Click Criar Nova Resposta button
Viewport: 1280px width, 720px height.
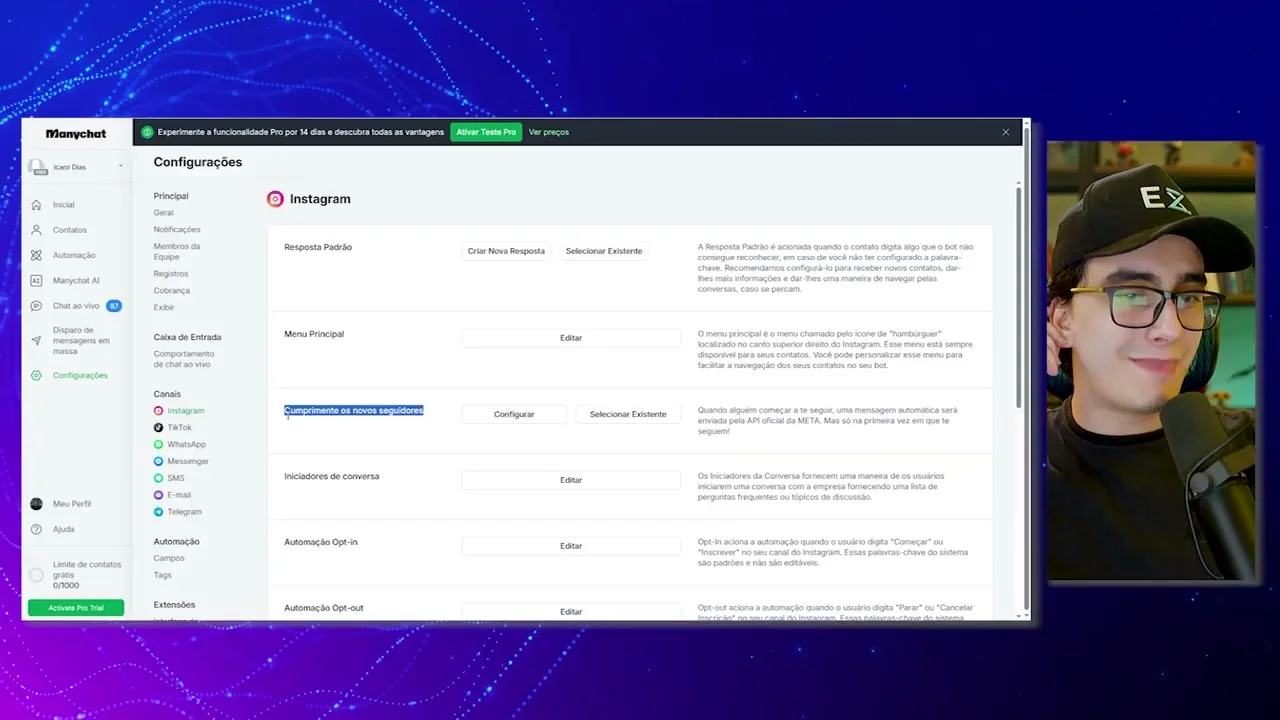506,251
